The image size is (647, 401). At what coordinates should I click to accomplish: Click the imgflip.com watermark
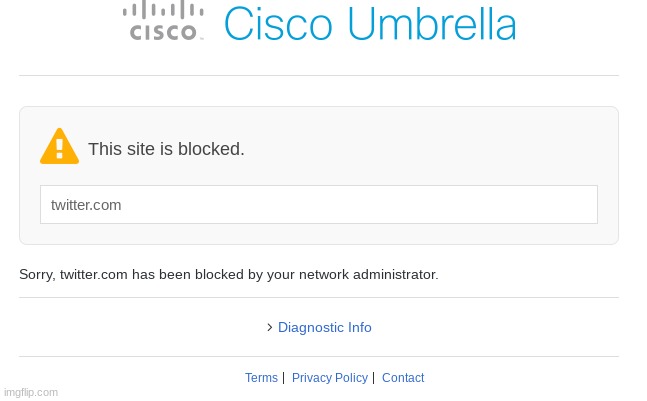[31, 392]
